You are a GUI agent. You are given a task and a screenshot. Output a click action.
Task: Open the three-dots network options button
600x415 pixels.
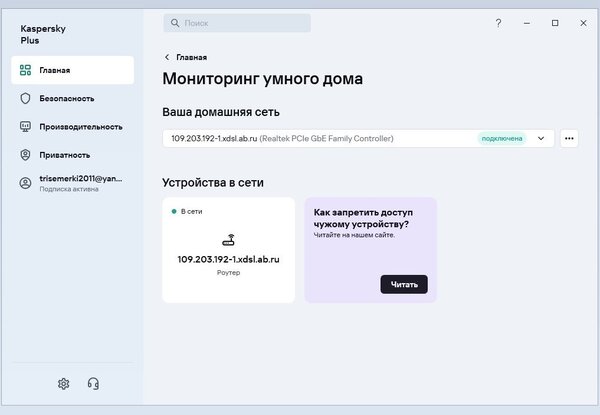(569, 138)
